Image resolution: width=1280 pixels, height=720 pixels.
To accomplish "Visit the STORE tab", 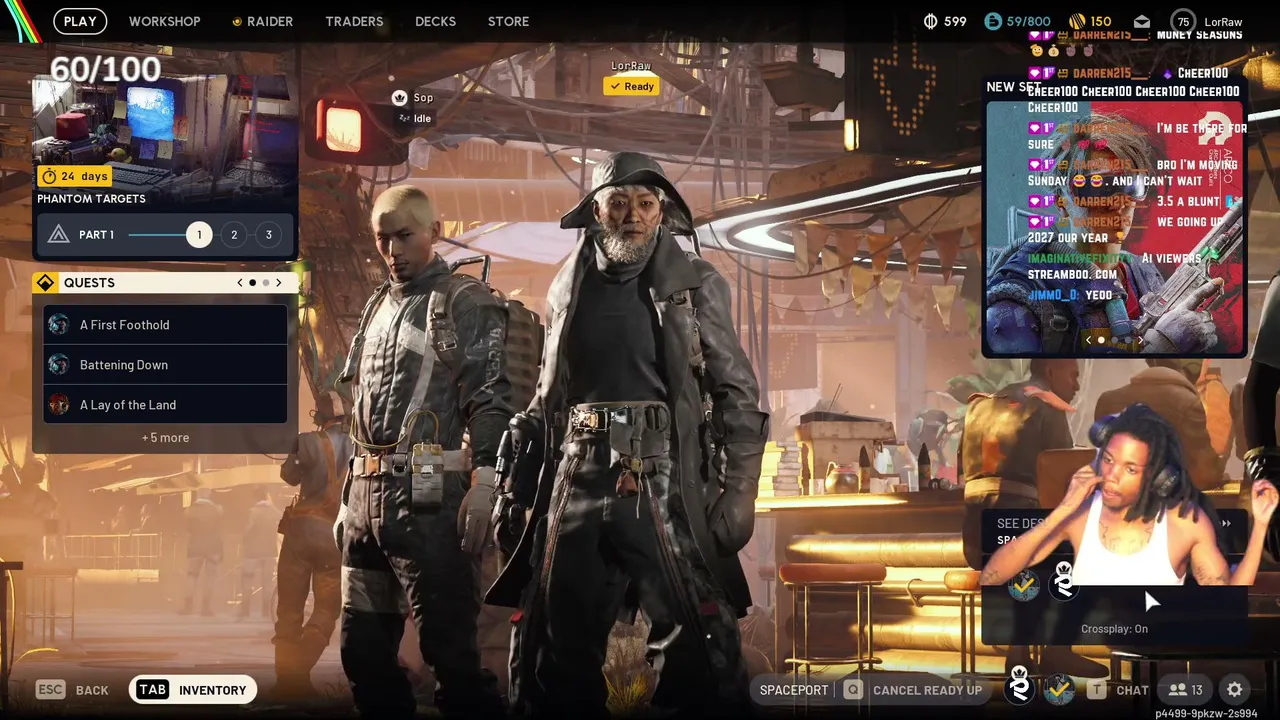I will (x=508, y=21).
